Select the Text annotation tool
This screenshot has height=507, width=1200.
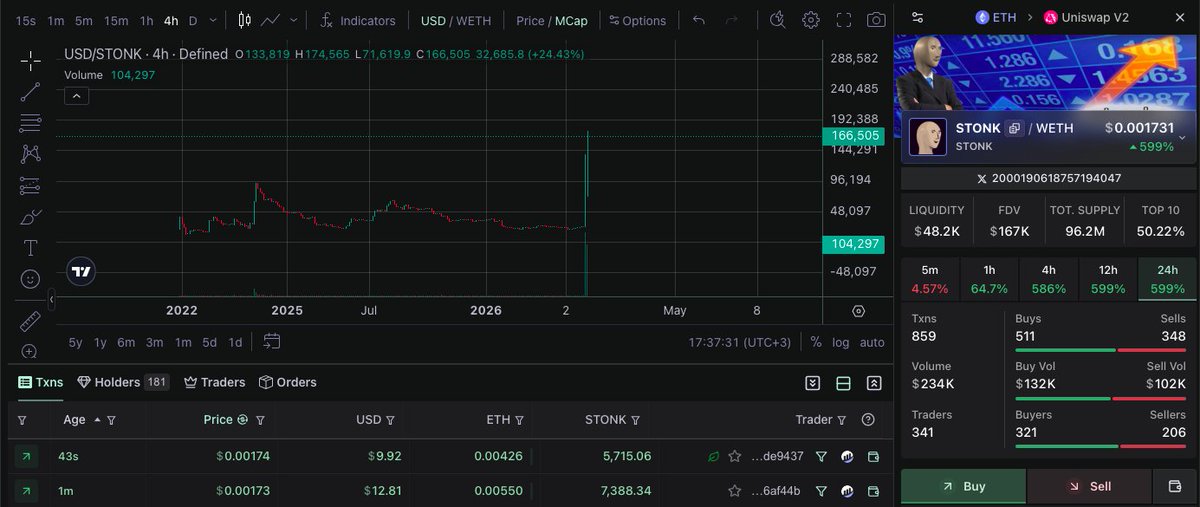[30, 247]
